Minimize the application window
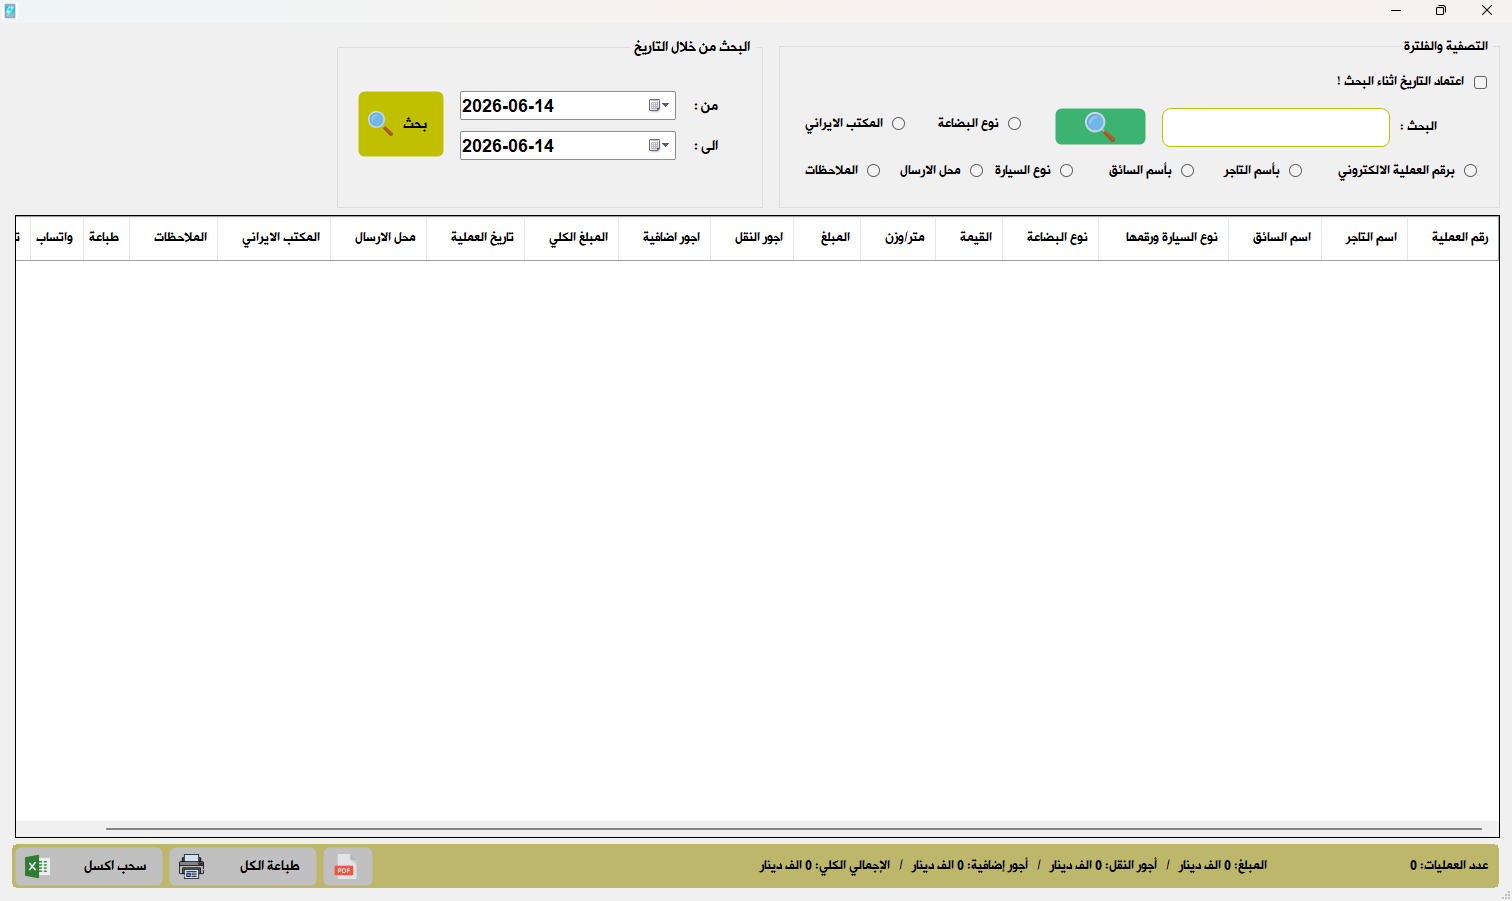 click(1396, 11)
